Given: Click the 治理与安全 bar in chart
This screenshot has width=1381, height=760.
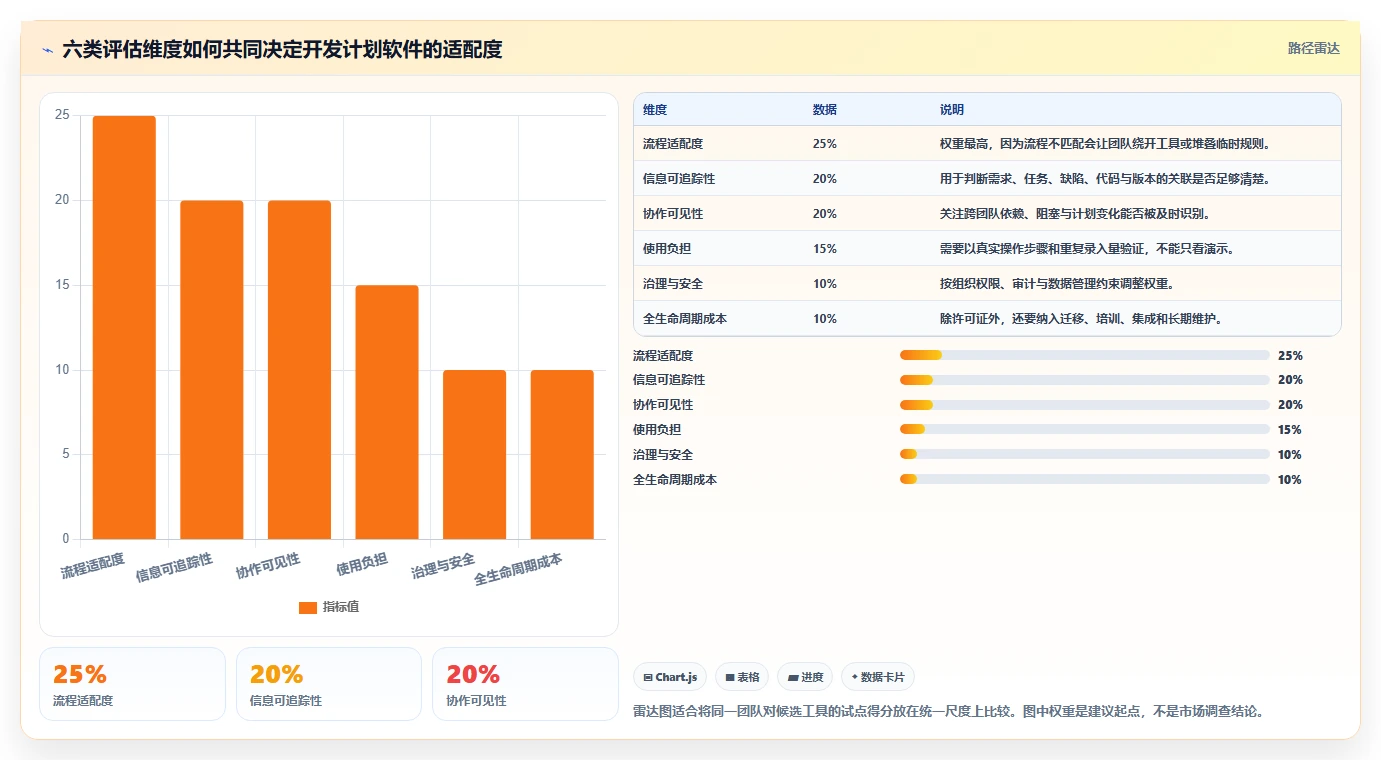Looking at the screenshot, I should click(x=474, y=454).
